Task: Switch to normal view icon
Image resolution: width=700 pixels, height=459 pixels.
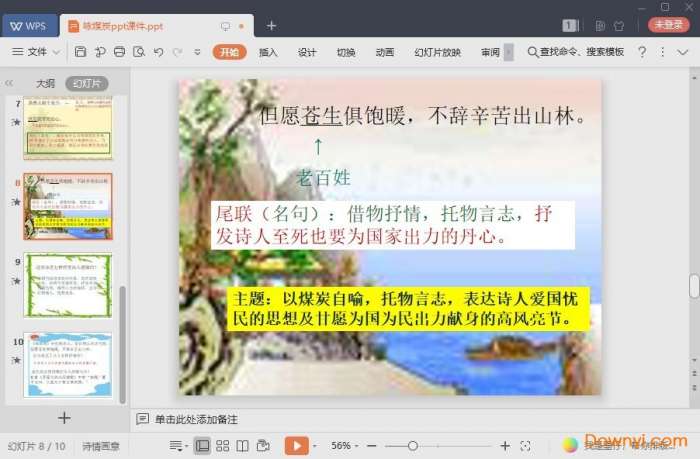Action: [x=202, y=446]
